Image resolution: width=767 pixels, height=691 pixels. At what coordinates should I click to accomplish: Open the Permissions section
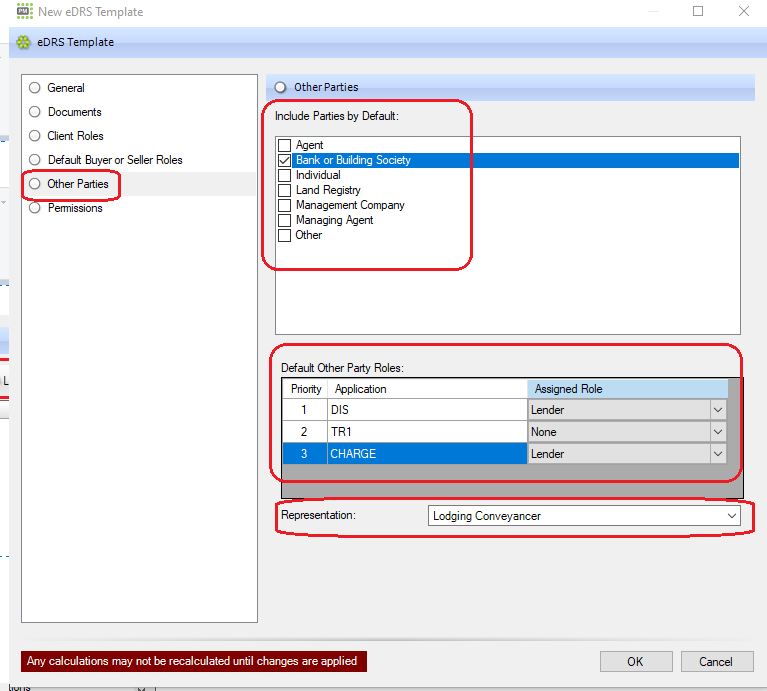tap(35, 208)
